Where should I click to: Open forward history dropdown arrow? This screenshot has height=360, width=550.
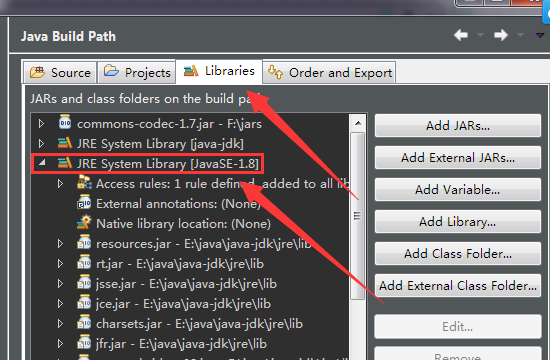pyautogui.click(x=521, y=35)
